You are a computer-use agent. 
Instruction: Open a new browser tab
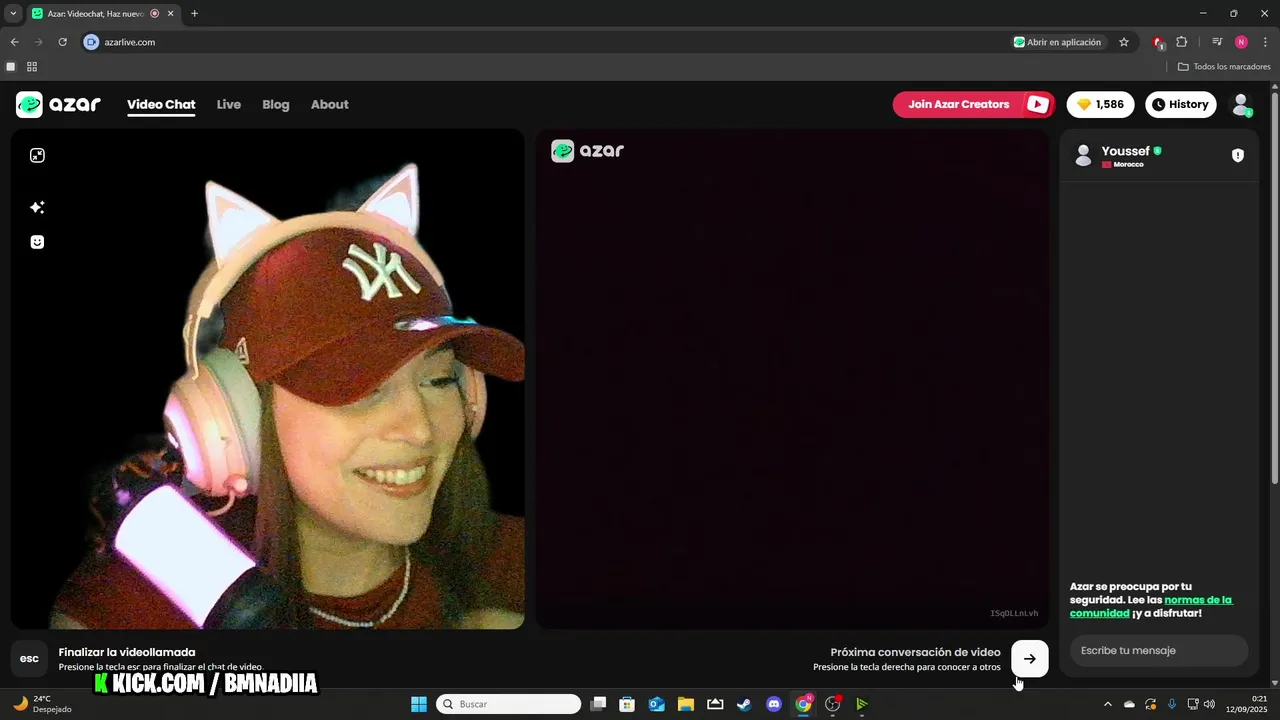(194, 14)
